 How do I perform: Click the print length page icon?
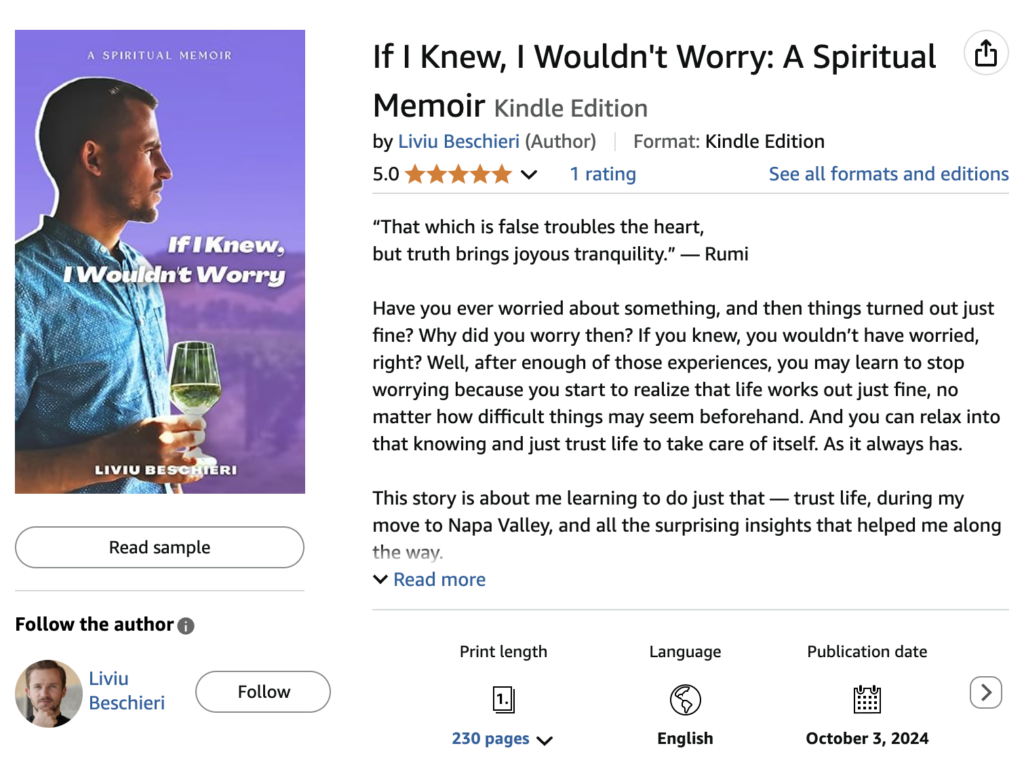(503, 699)
